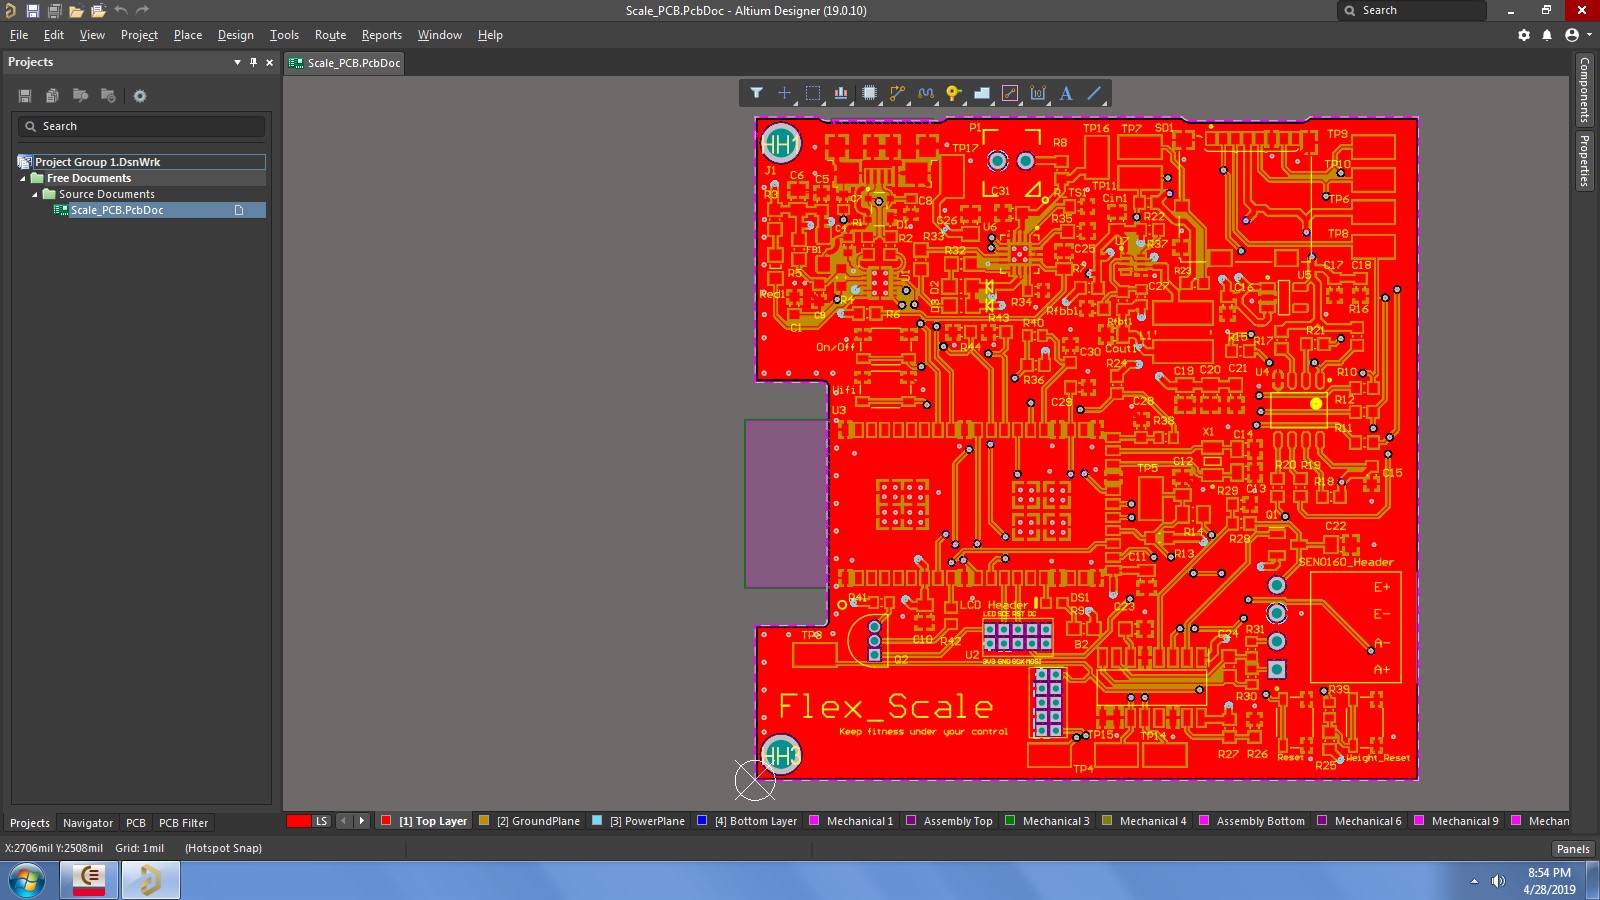Viewport: 1600px width, 900px height.
Task: Open the selection filter tool
Action: pyautogui.click(x=757, y=93)
